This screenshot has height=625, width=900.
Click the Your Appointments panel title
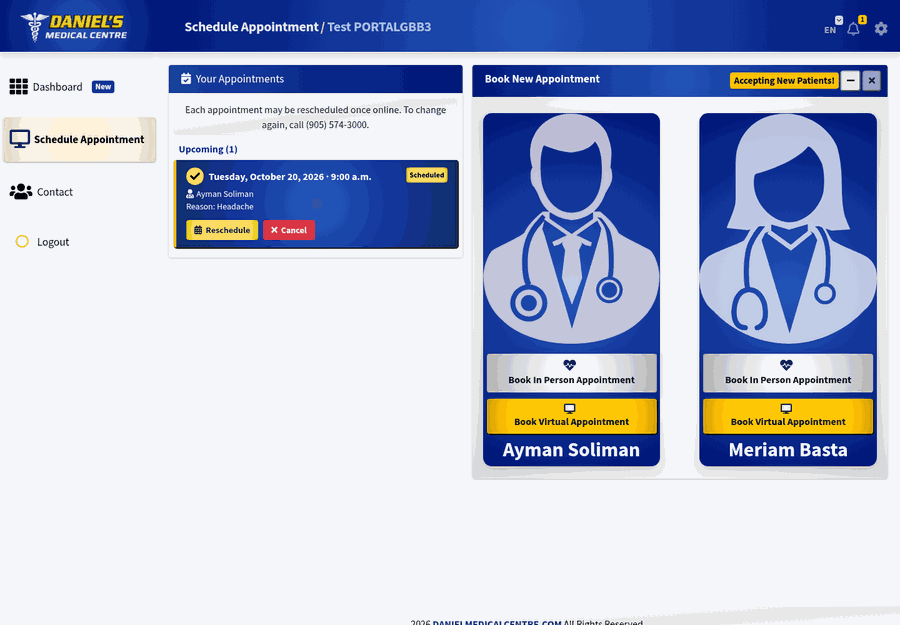coord(239,79)
